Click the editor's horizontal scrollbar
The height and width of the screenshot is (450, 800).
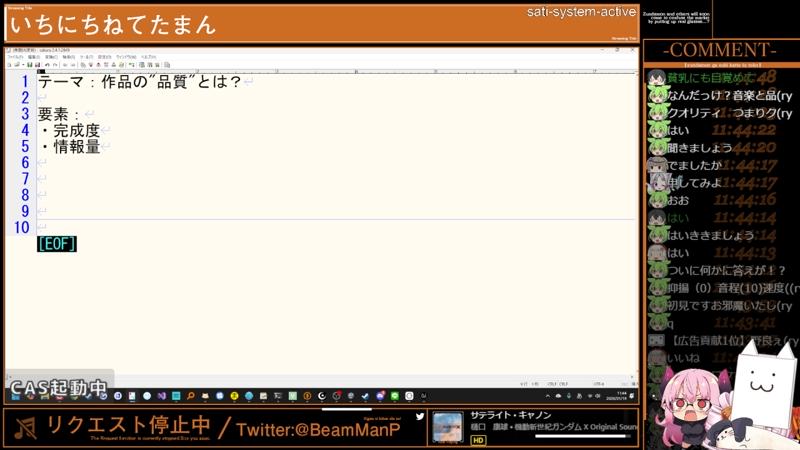coord(319,378)
